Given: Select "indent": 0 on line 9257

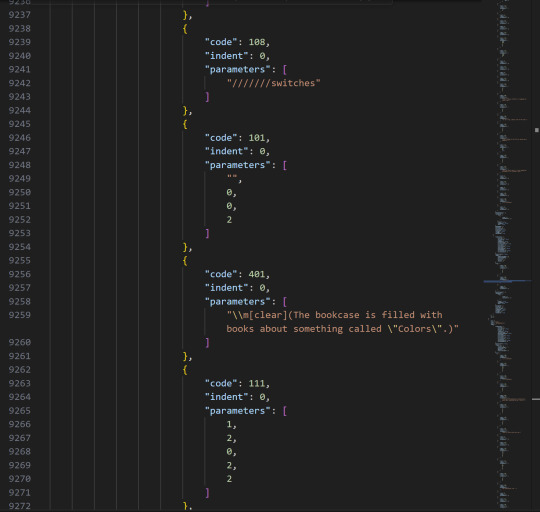Looking at the screenshot, I should point(237,288).
